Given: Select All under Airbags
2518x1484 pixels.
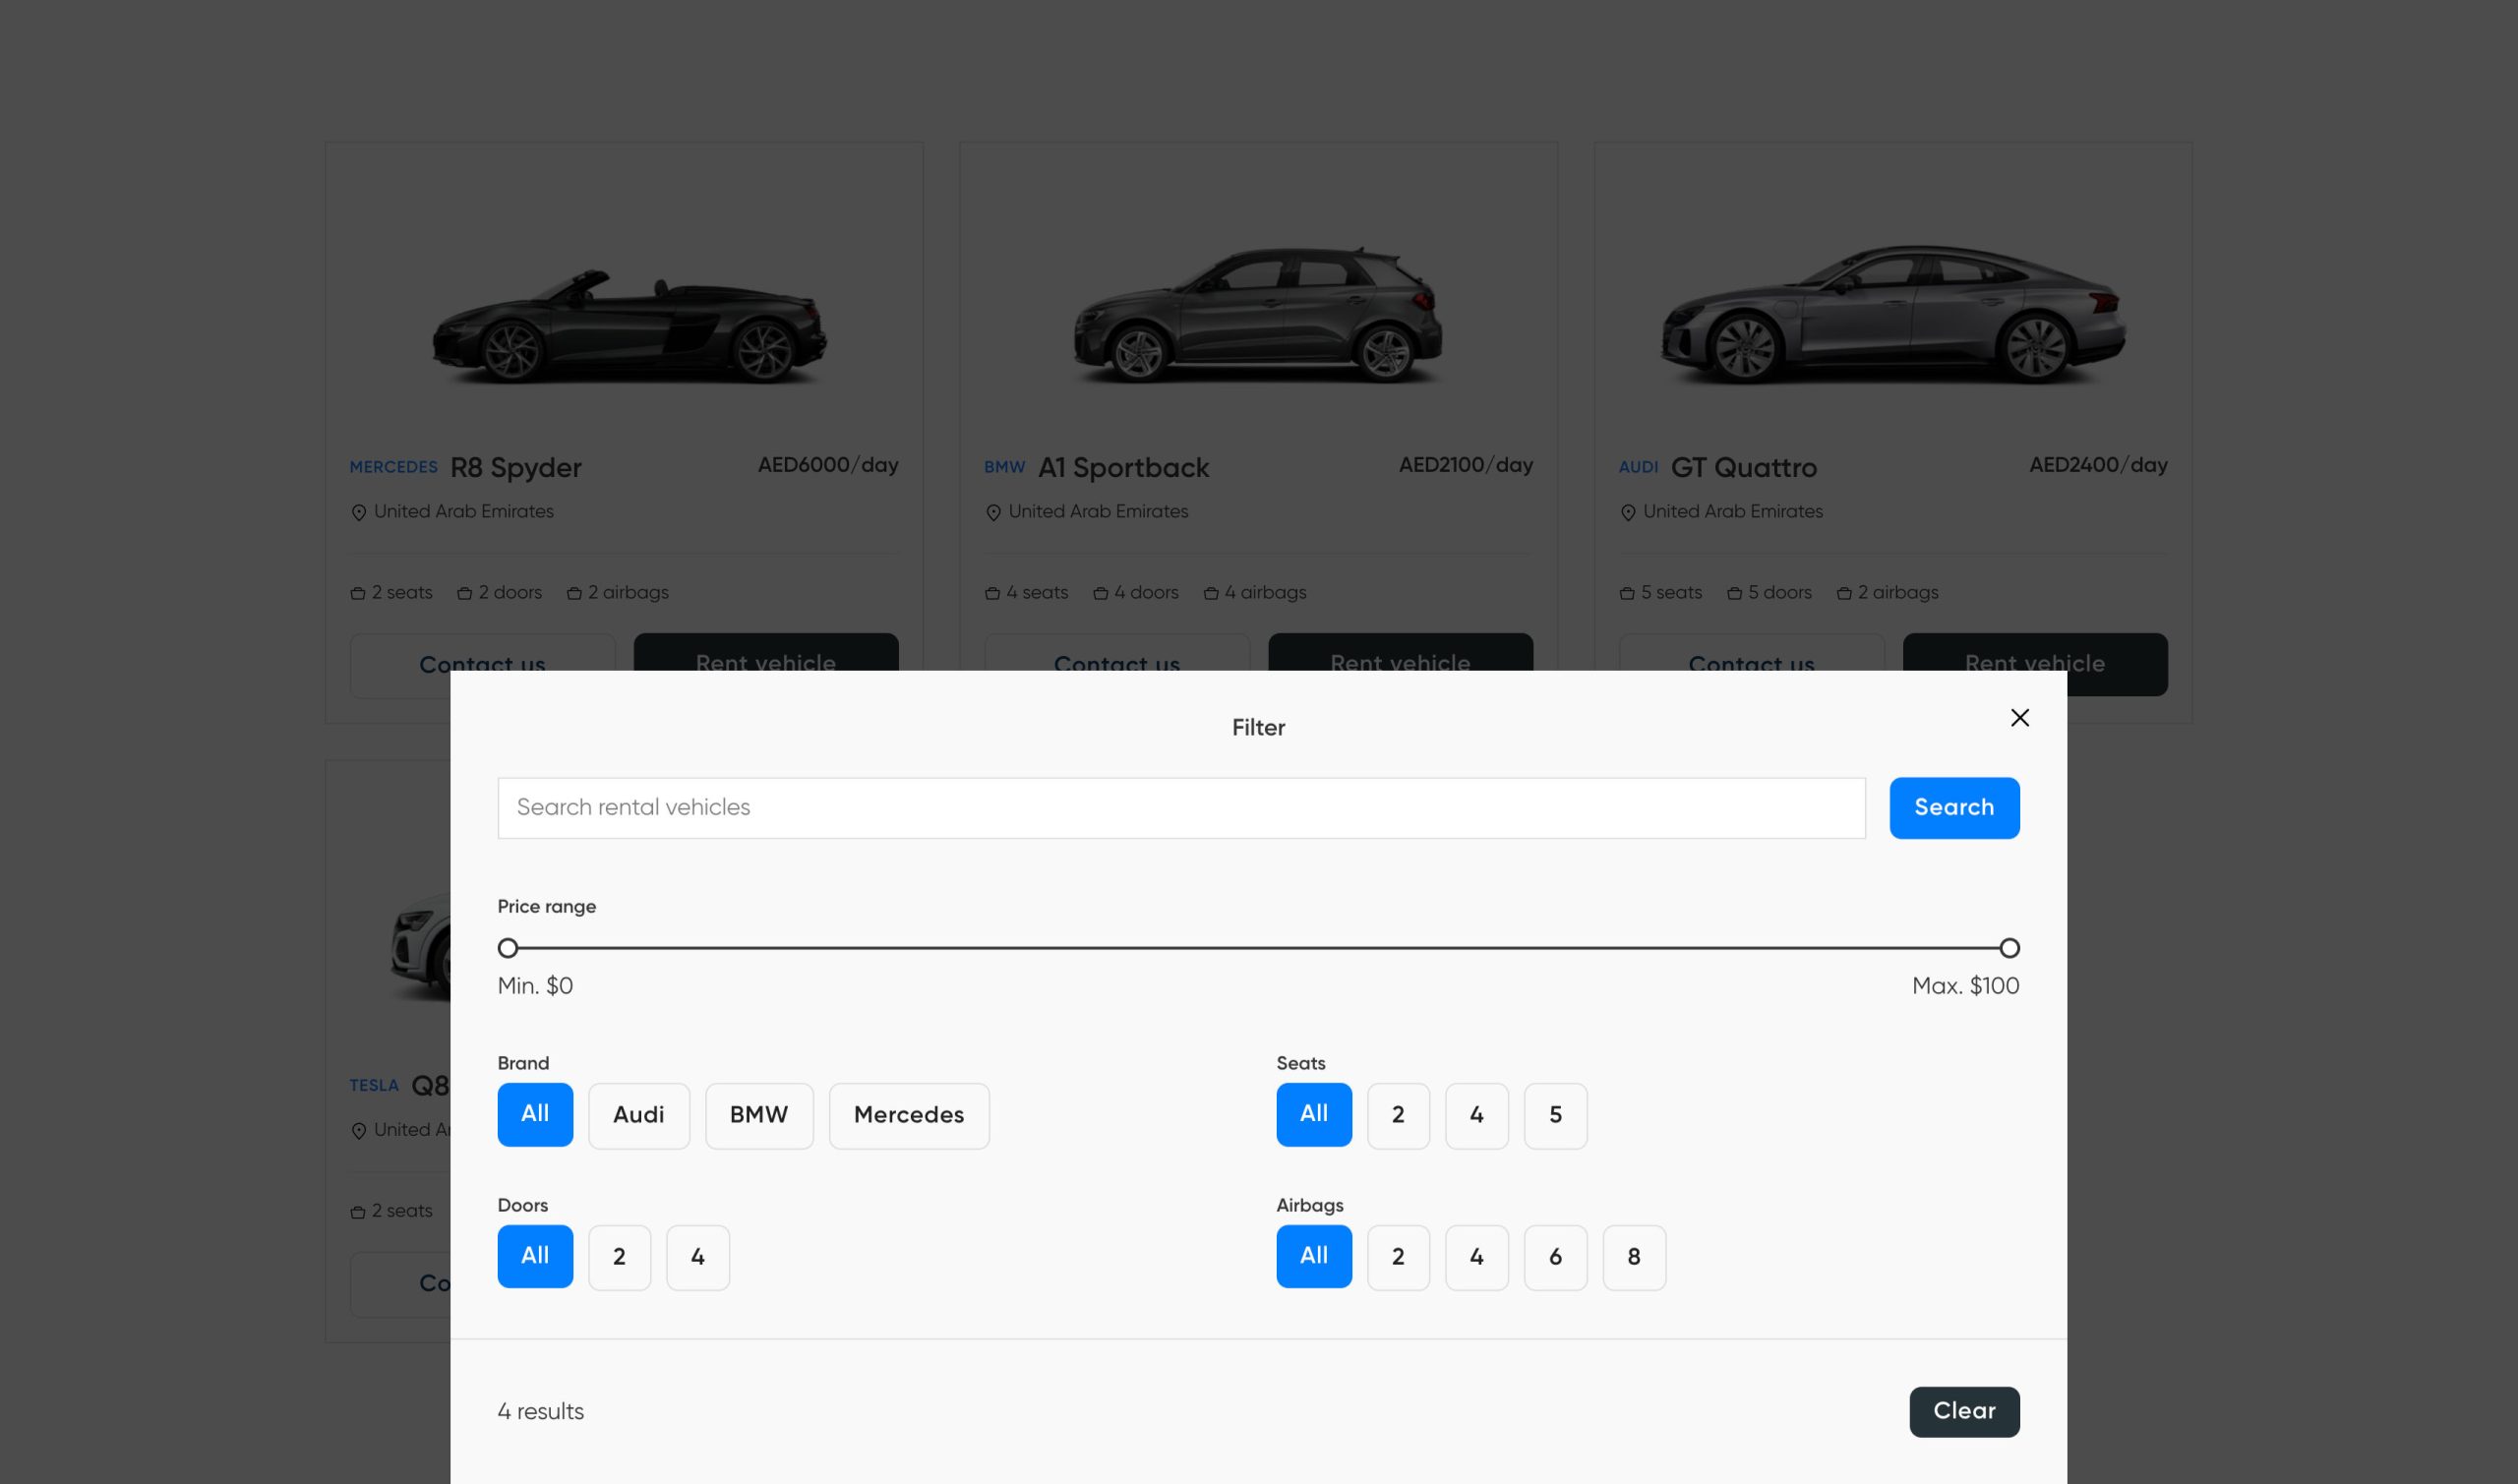Looking at the screenshot, I should [1313, 1256].
